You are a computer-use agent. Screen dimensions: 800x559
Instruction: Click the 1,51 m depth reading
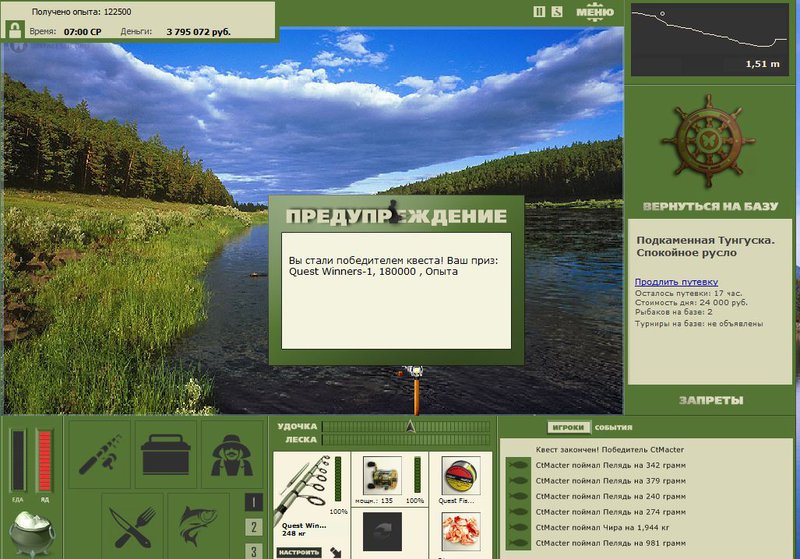pyautogui.click(x=763, y=64)
